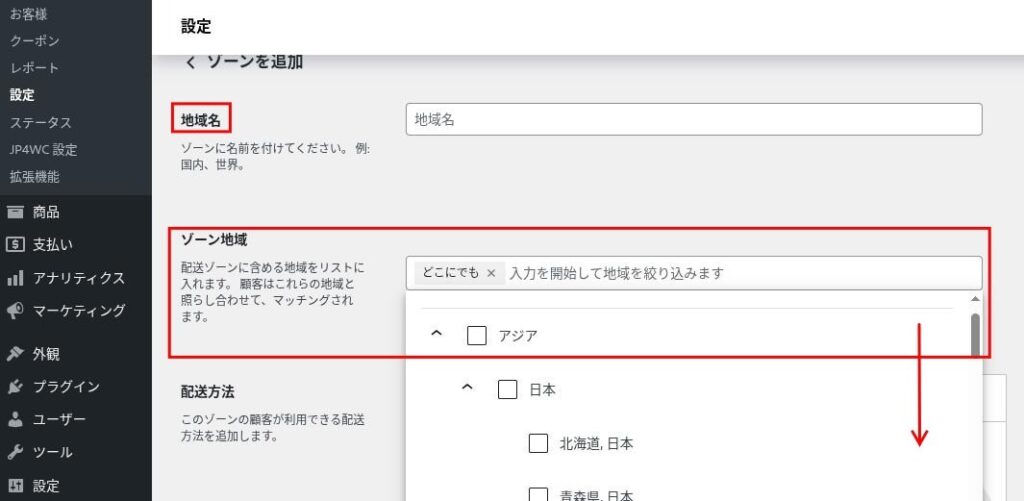Click the region dropdown scrollbar thumb
Image resolution: width=1024 pixels, height=501 pixels.
[x=975, y=334]
